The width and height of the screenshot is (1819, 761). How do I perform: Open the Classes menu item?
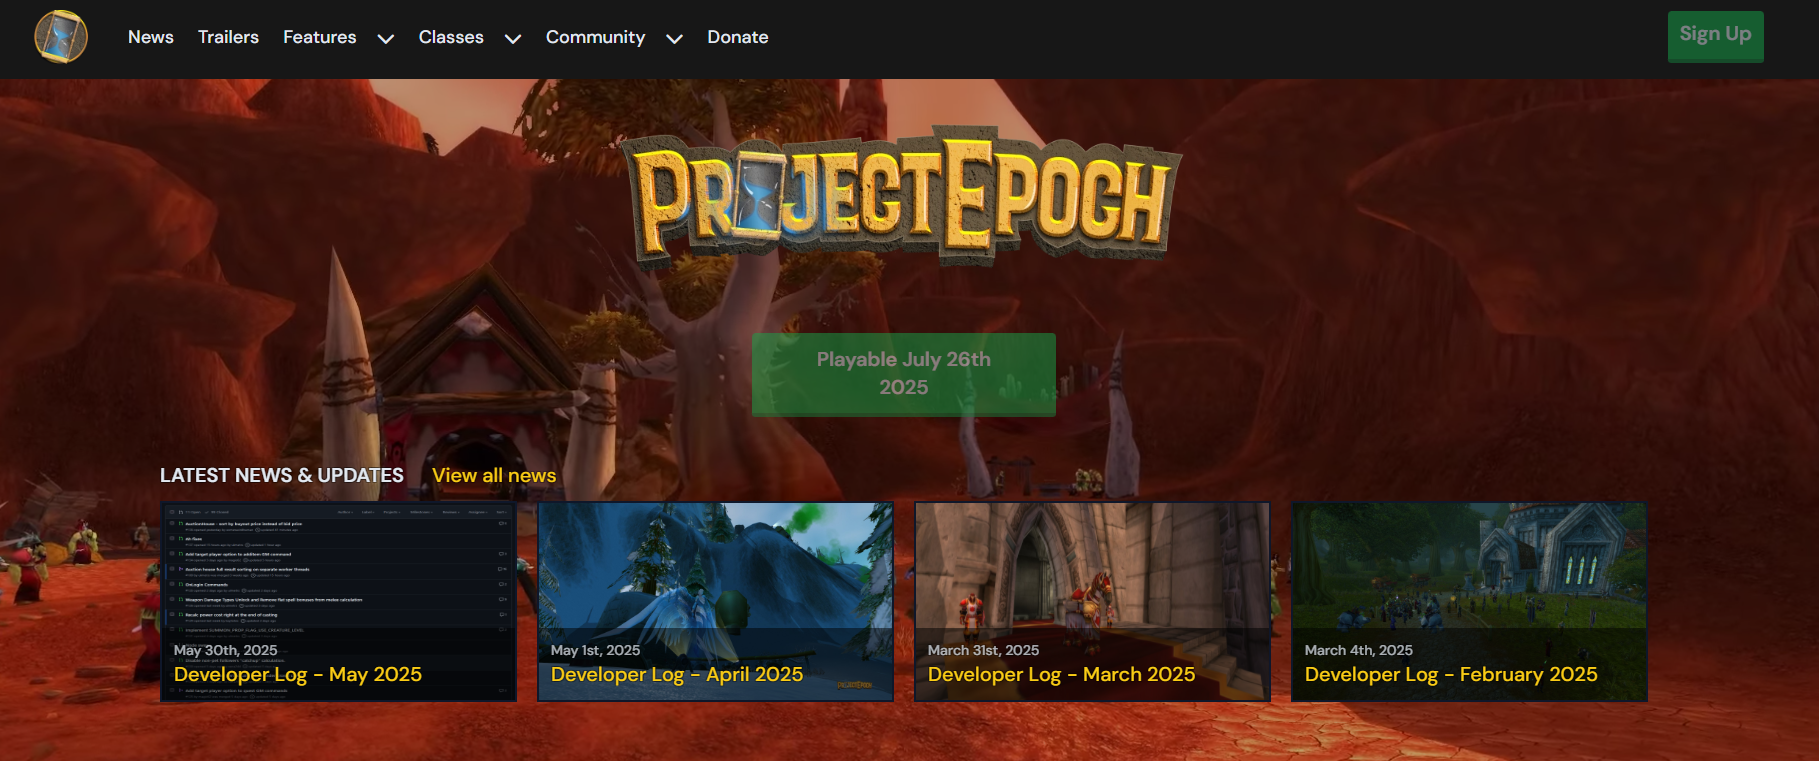[x=451, y=37]
